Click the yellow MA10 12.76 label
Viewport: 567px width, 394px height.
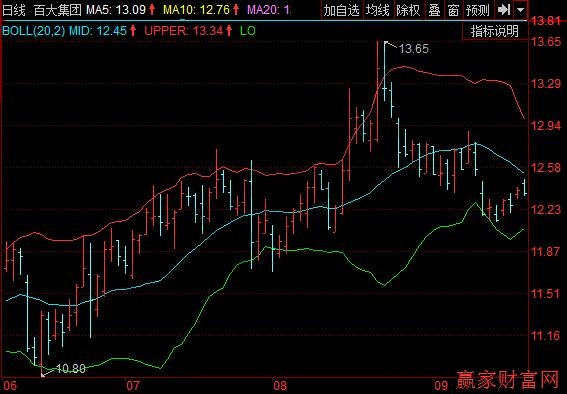coord(201,10)
